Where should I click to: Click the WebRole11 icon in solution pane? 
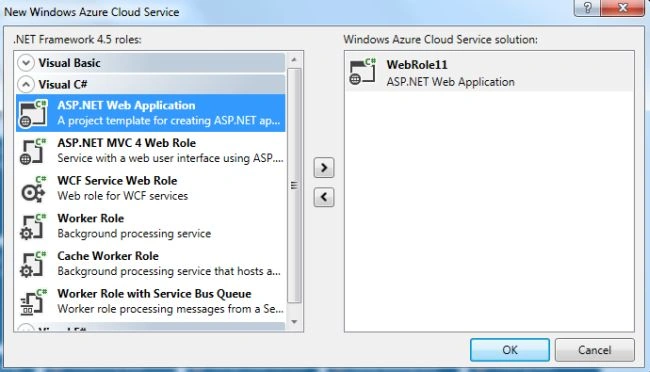pos(362,72)
